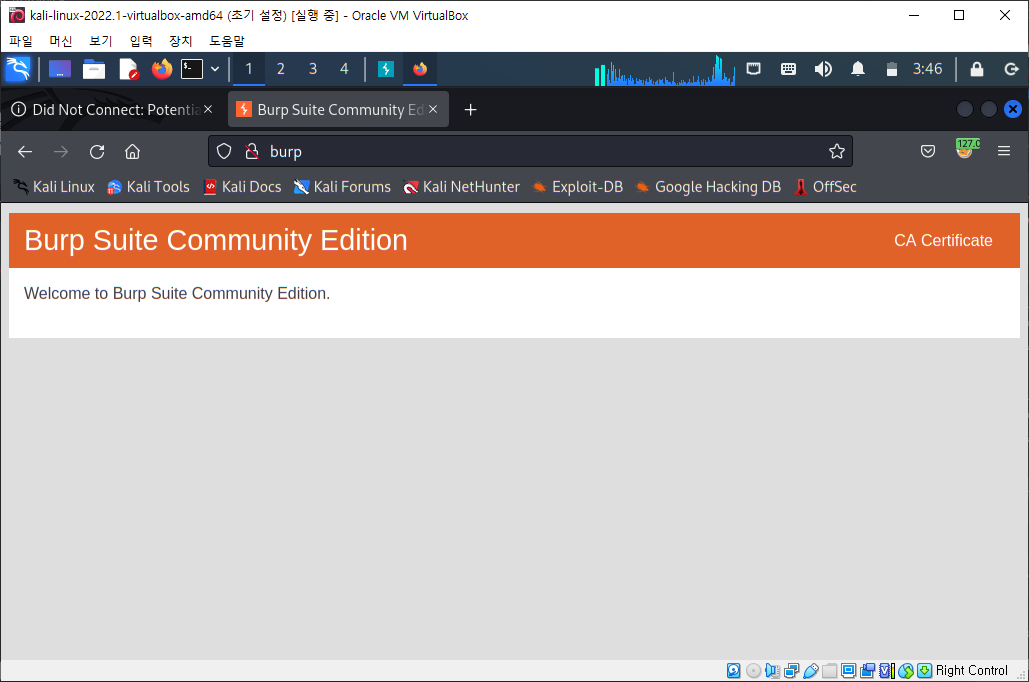Click the battery power manager icon
The height and width of the screenshot is (682, 1029).
point(891,69)
